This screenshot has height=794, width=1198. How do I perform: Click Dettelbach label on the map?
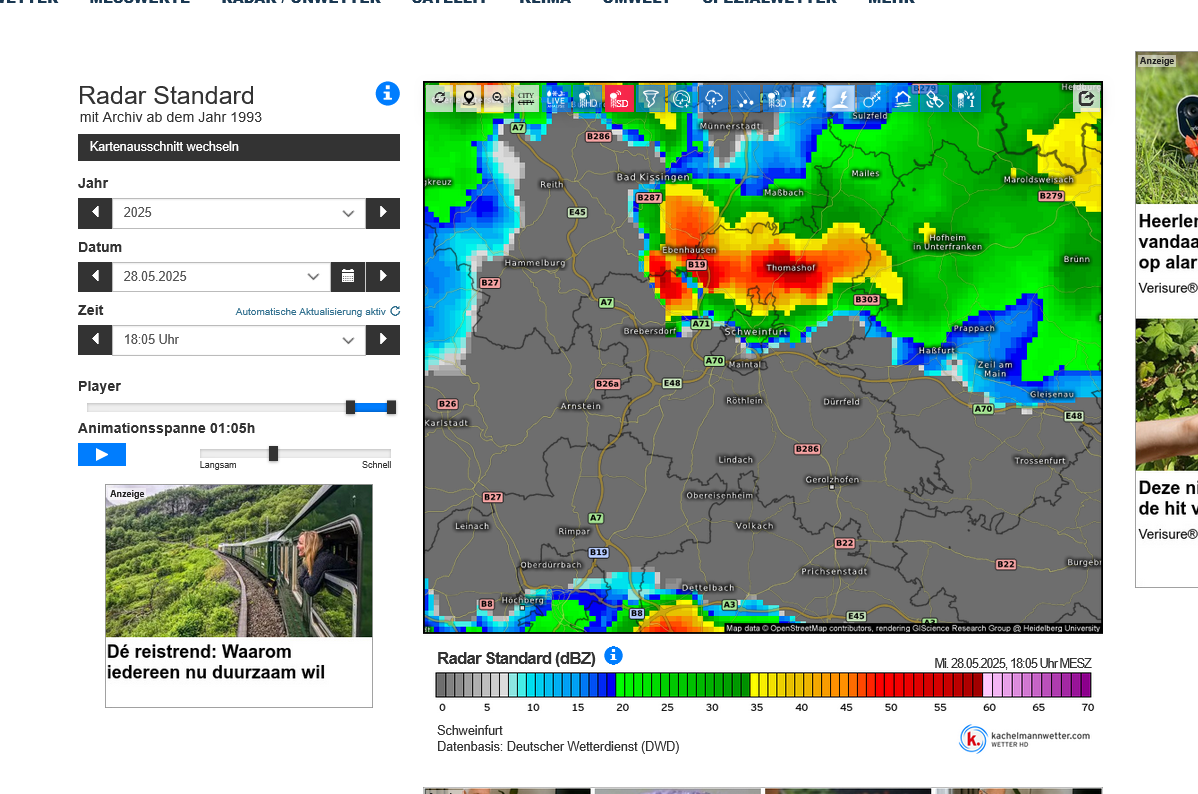pos(707,588)
